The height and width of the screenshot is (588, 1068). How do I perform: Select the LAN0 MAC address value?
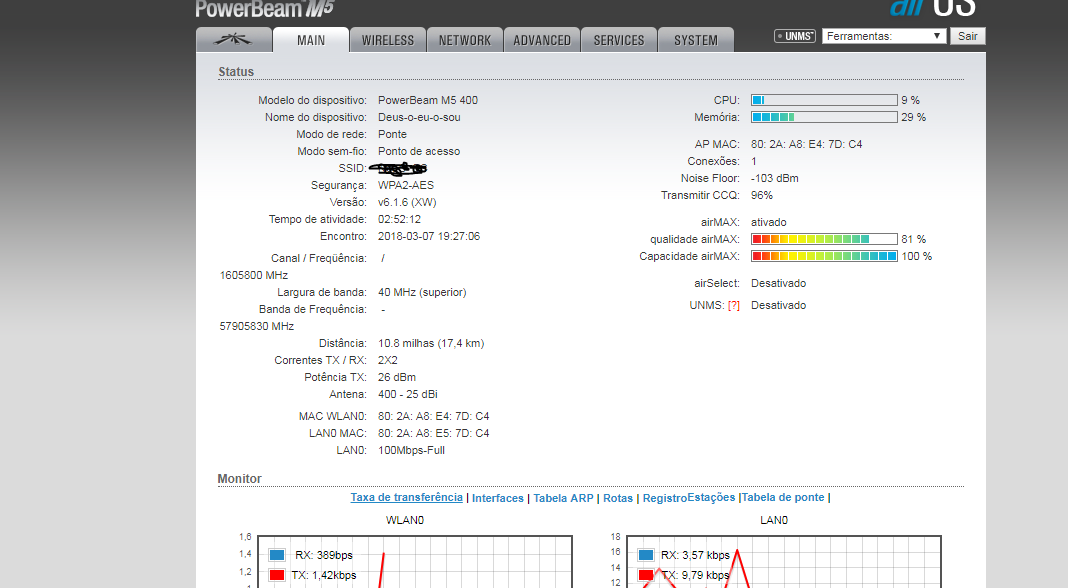433,433
